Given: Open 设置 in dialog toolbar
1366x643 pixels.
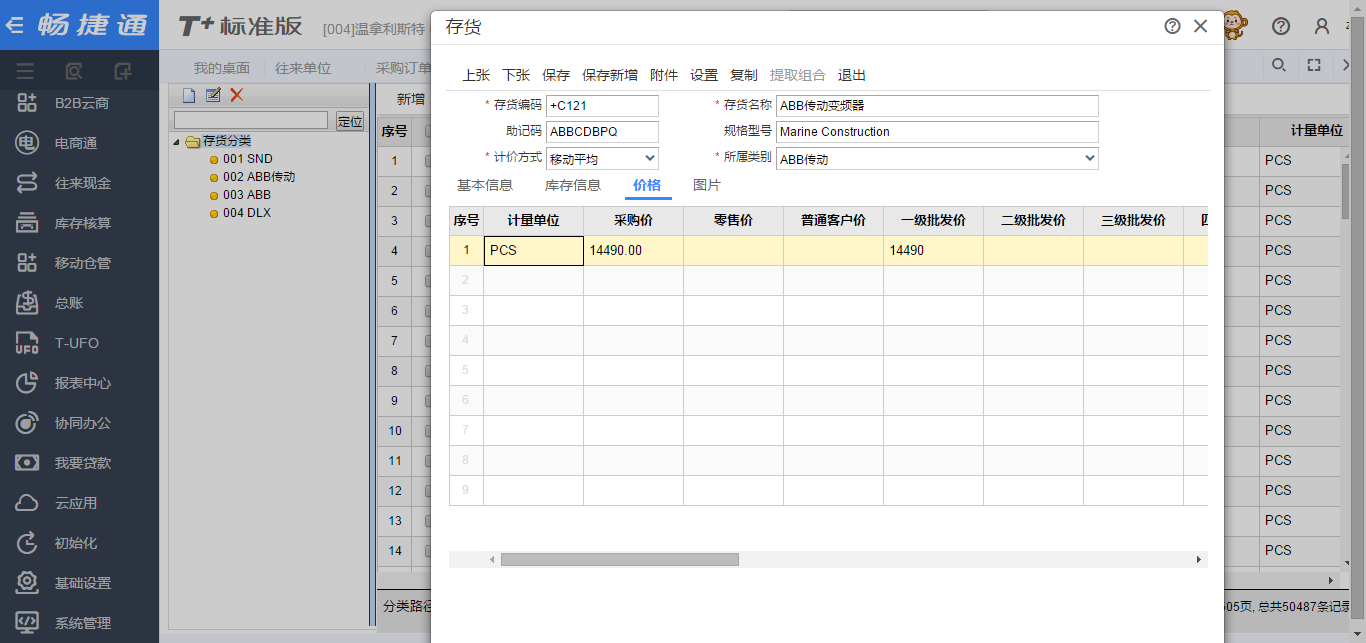Looking at the screenshot, I should click(x=704, y=75).
